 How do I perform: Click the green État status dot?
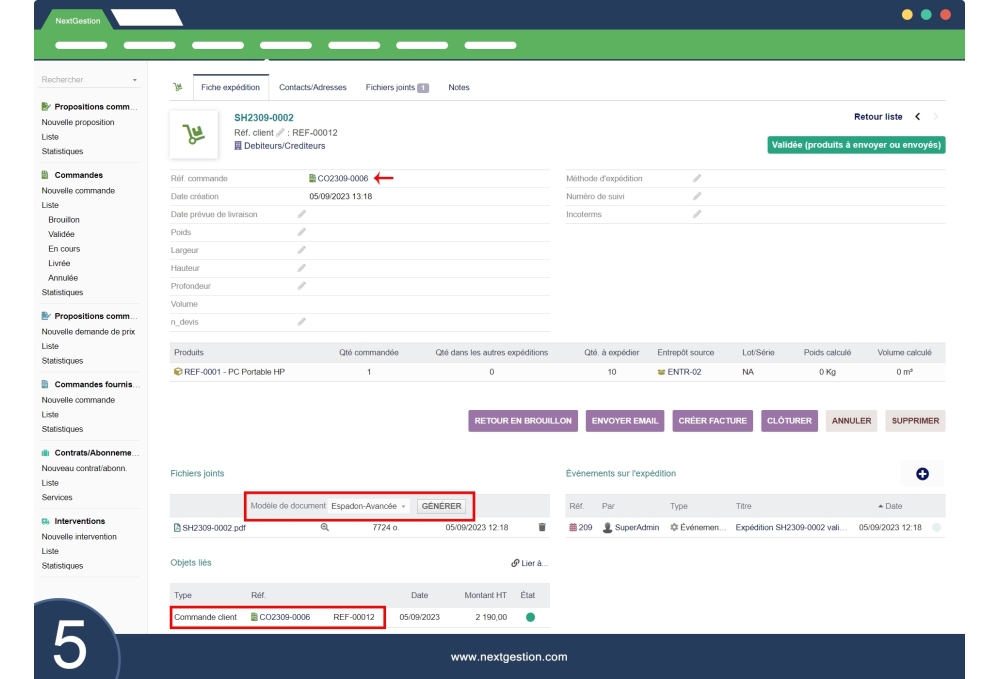(530, 617)
